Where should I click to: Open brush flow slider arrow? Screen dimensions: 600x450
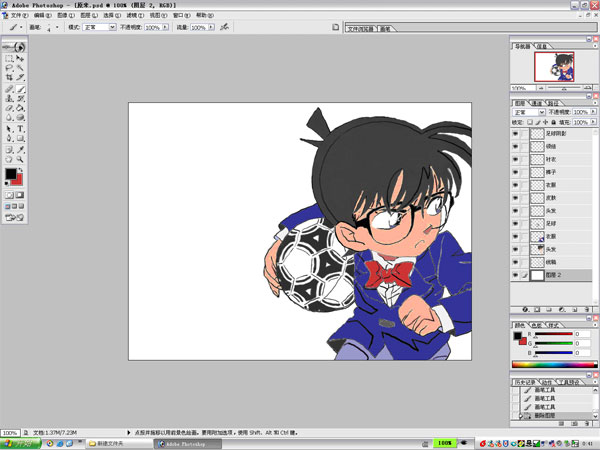click(x=211, y=27)
